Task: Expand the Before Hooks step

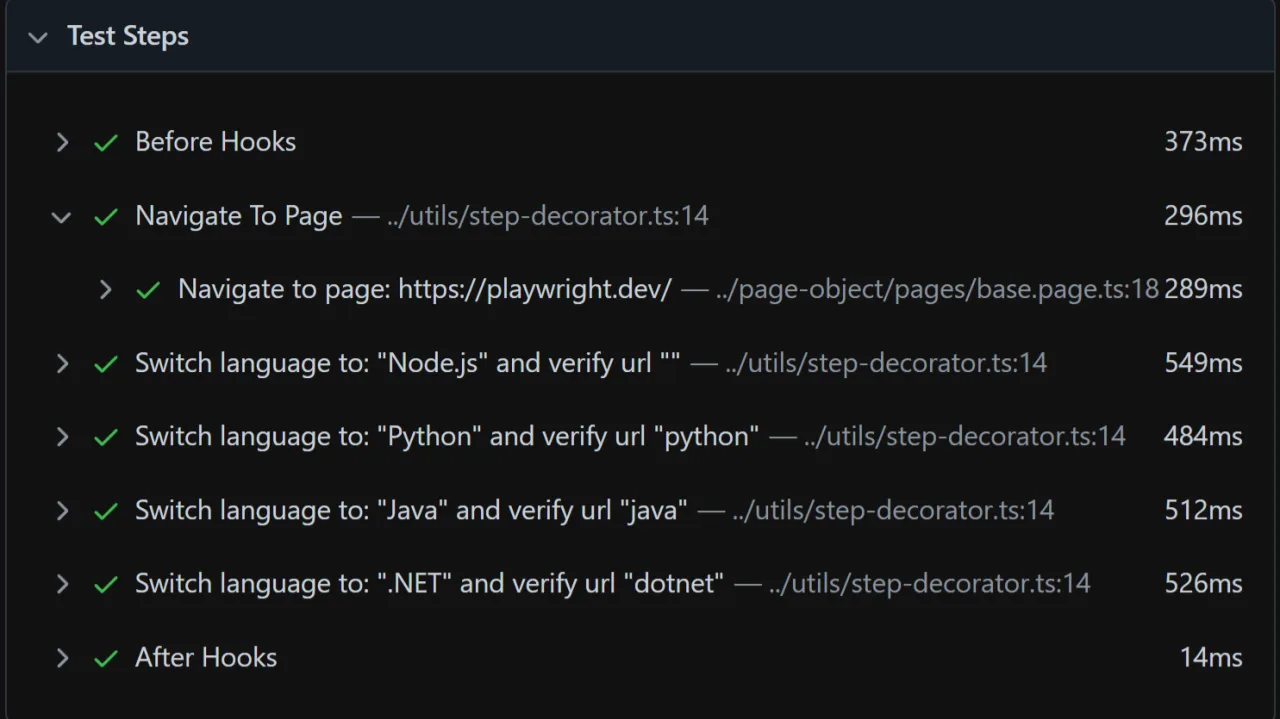Action: tap(62, 142)
